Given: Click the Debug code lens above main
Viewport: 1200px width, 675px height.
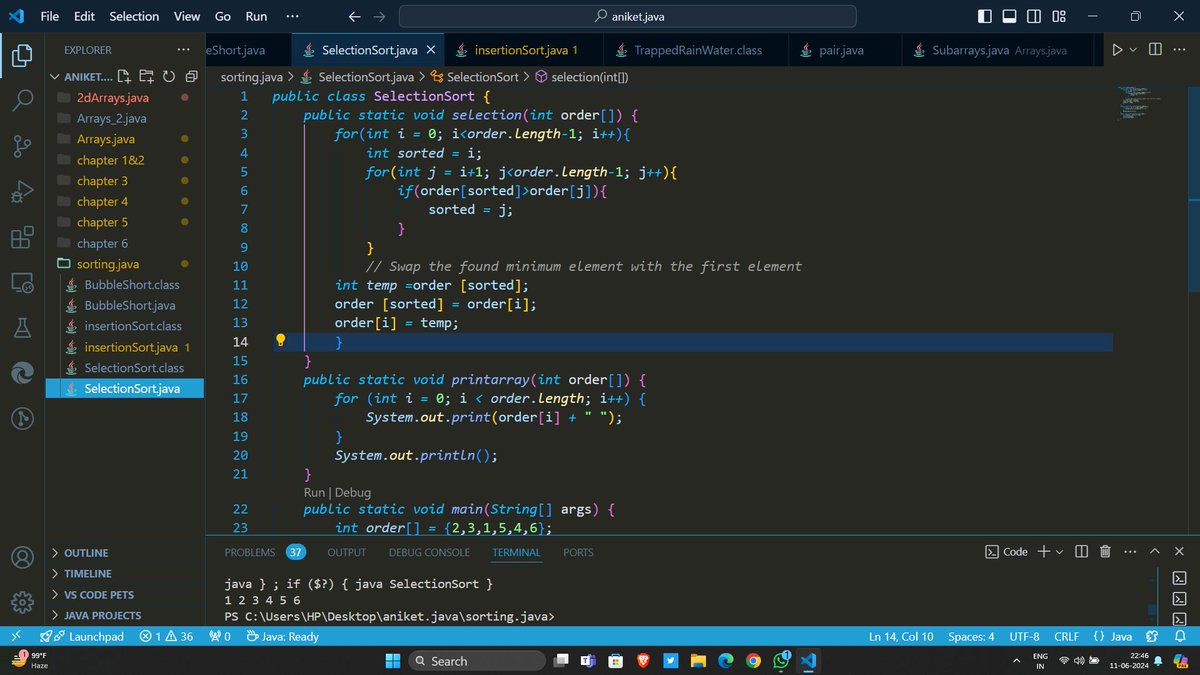Looking at the screenshot, I should (353, 492).
